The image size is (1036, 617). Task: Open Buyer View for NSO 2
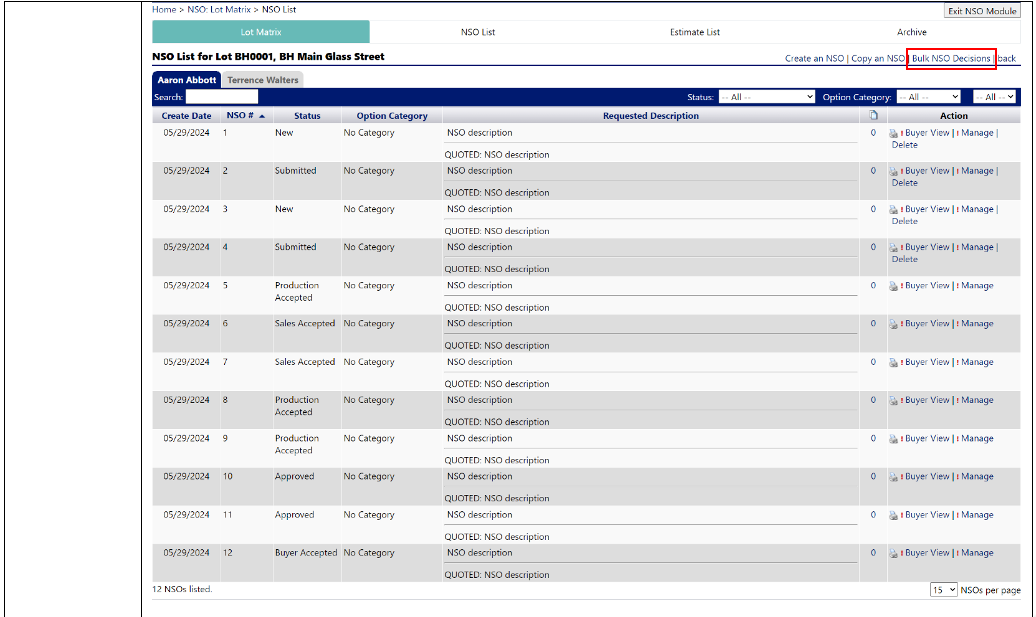927,170
